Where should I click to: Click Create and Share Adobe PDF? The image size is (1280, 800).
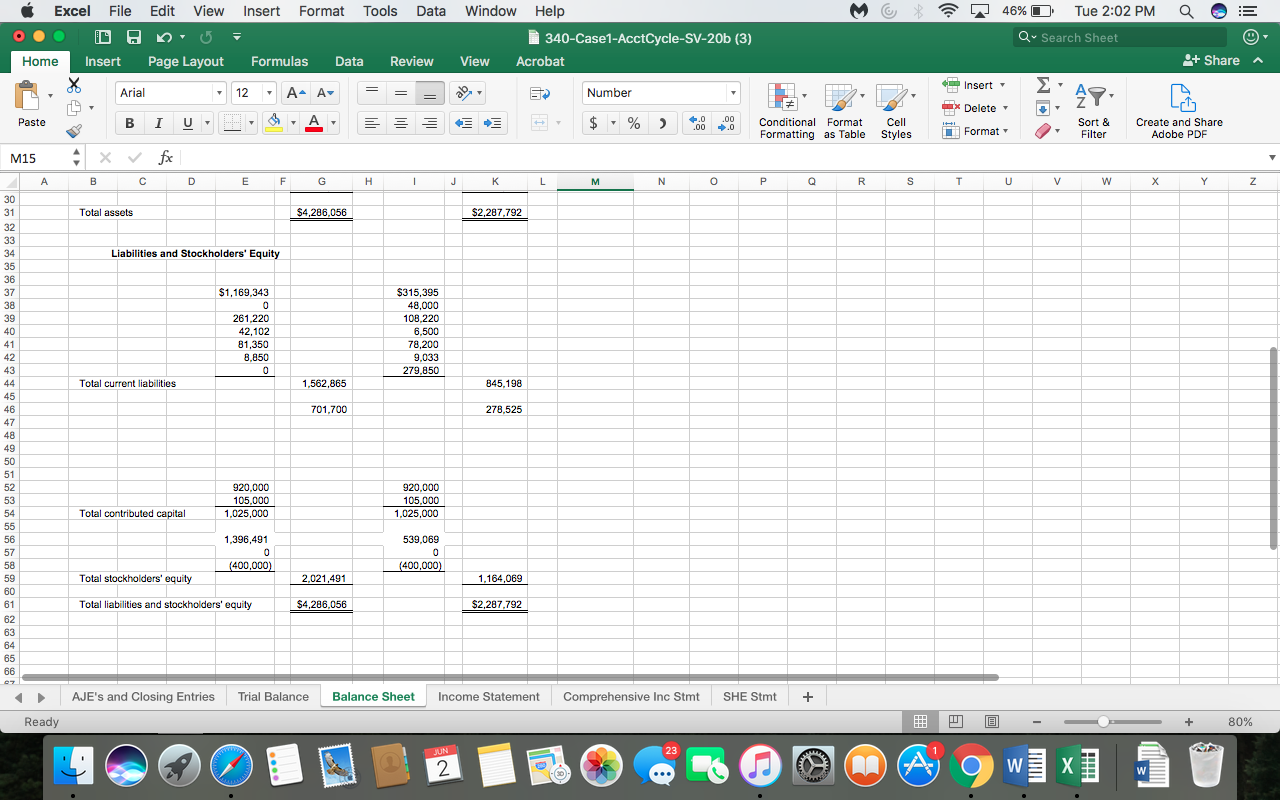click(1179, 110)
